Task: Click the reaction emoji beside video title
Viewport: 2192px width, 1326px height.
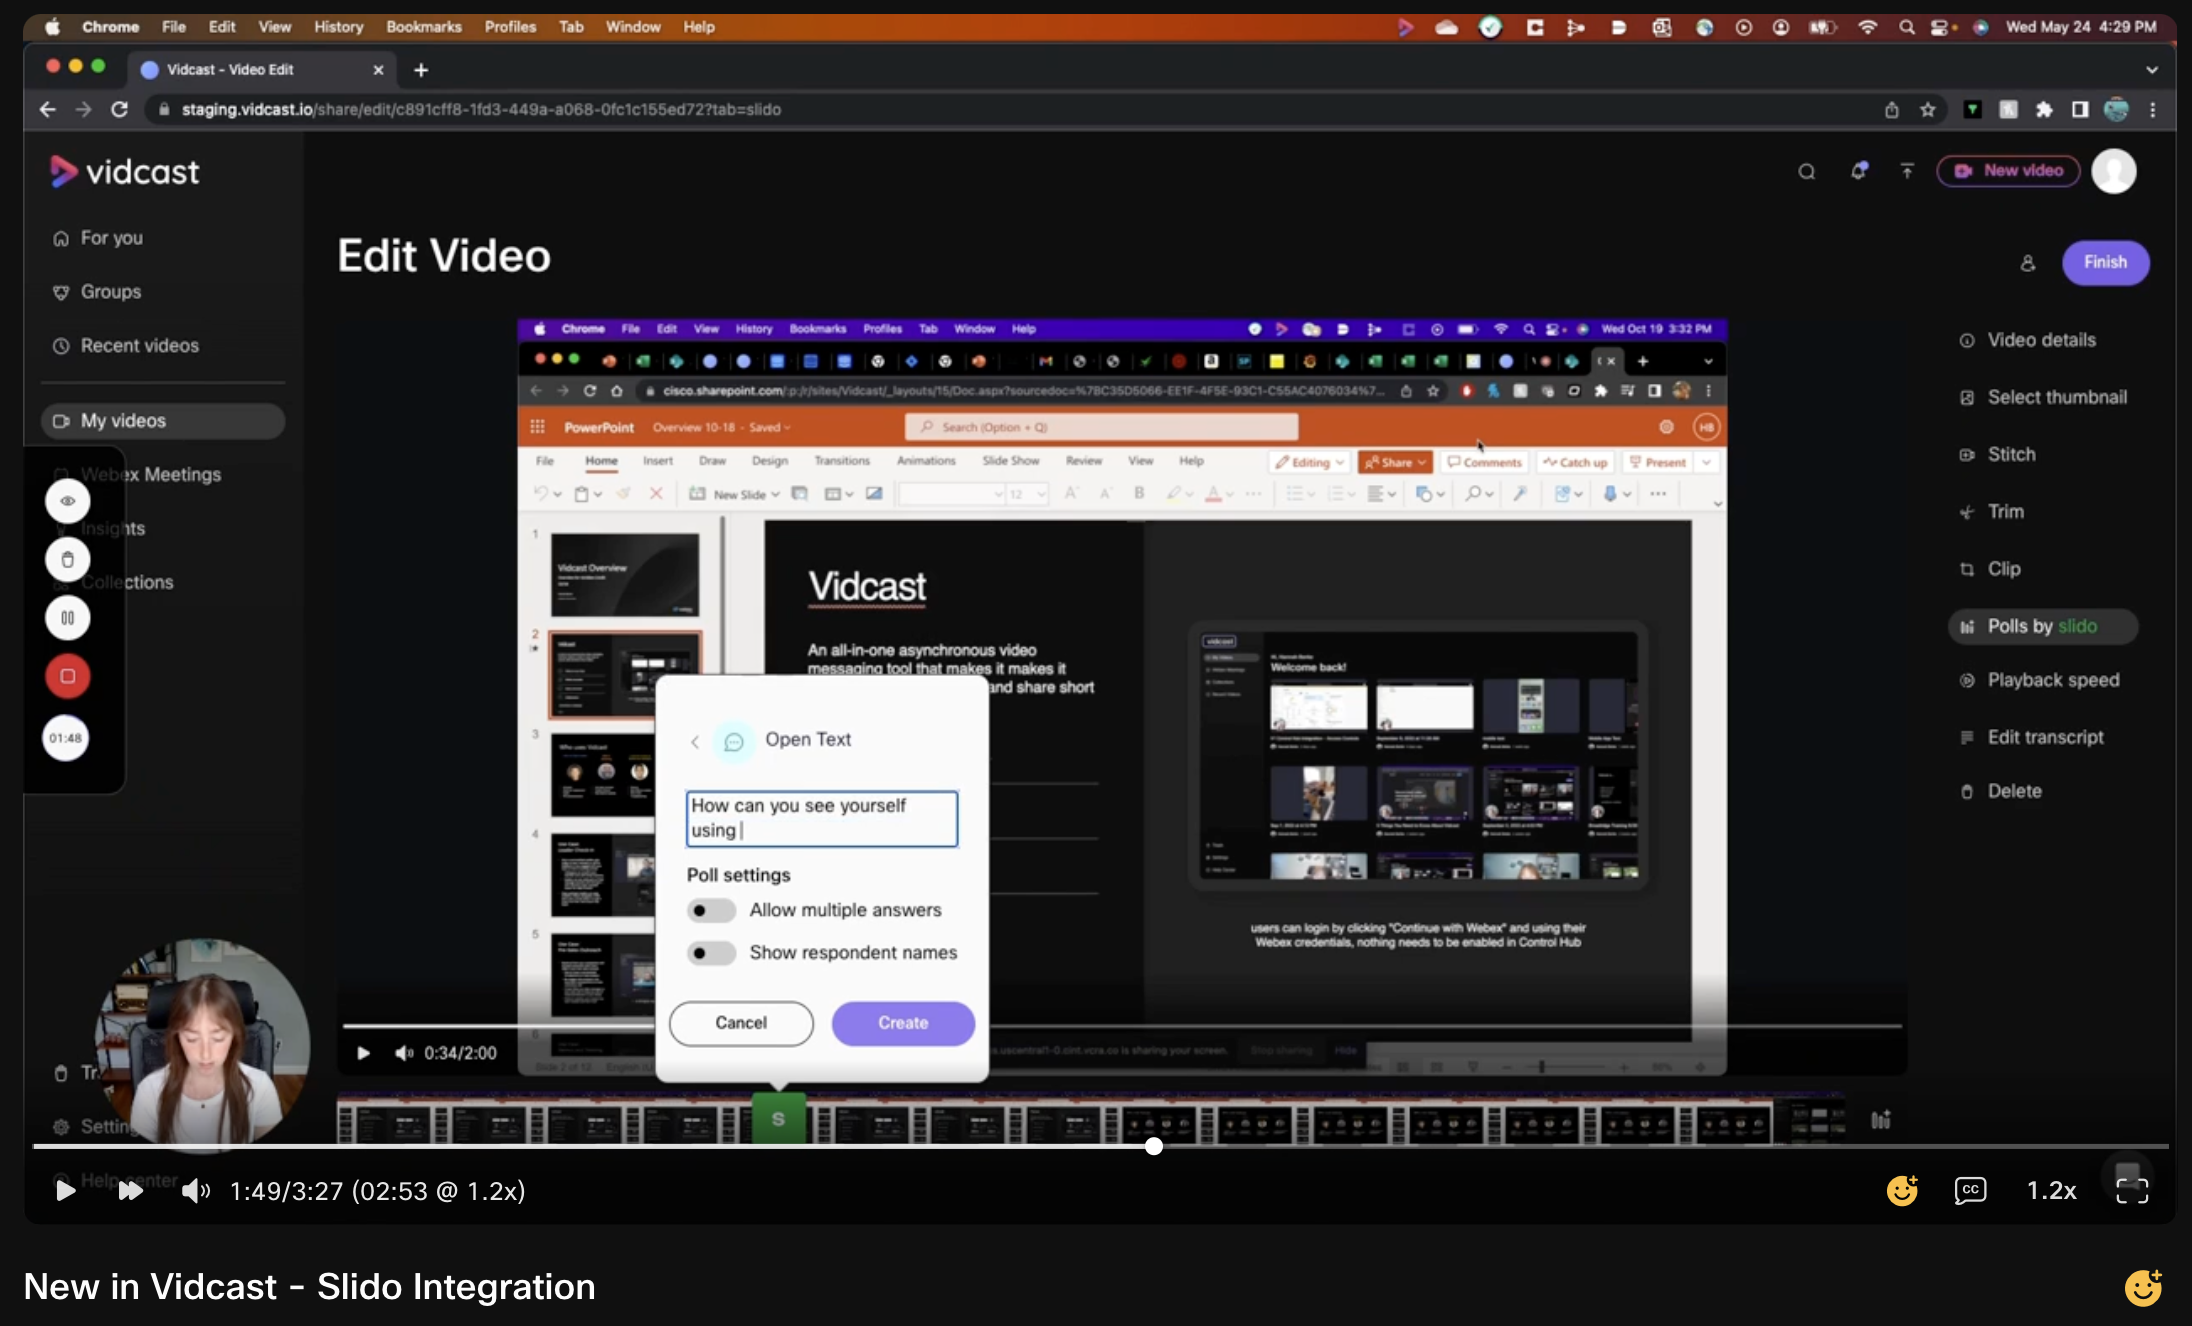Action: pyautogui.click(x=2143, y=1287)
